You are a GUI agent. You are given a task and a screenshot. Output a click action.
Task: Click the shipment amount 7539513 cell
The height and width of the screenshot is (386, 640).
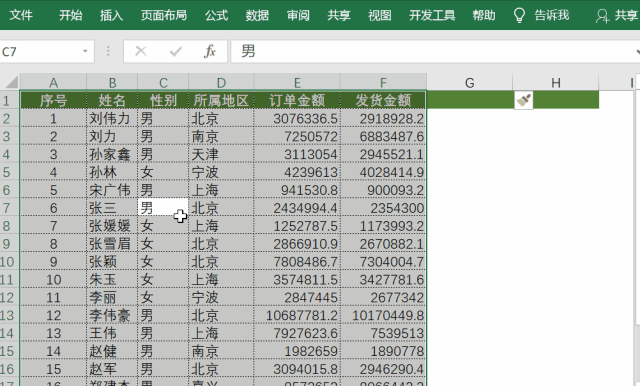383,333
